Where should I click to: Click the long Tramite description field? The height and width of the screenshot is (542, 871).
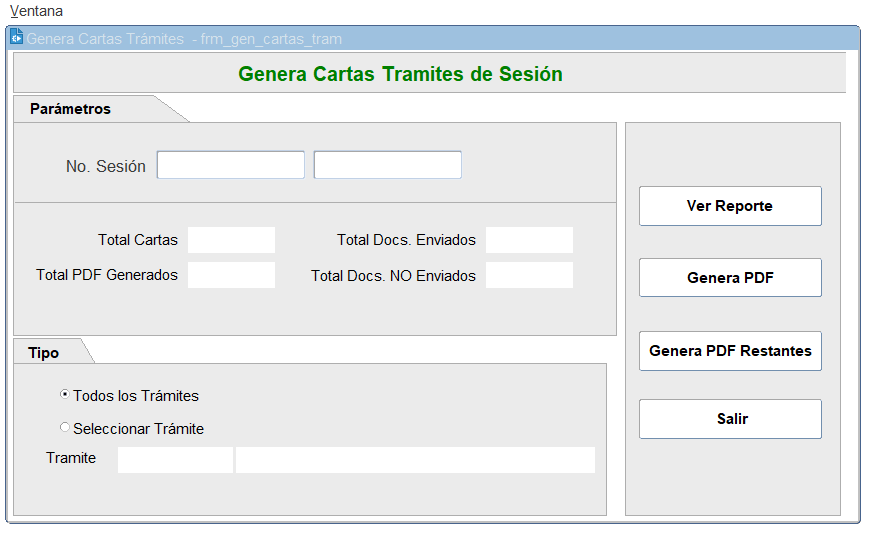click(415, 459)
